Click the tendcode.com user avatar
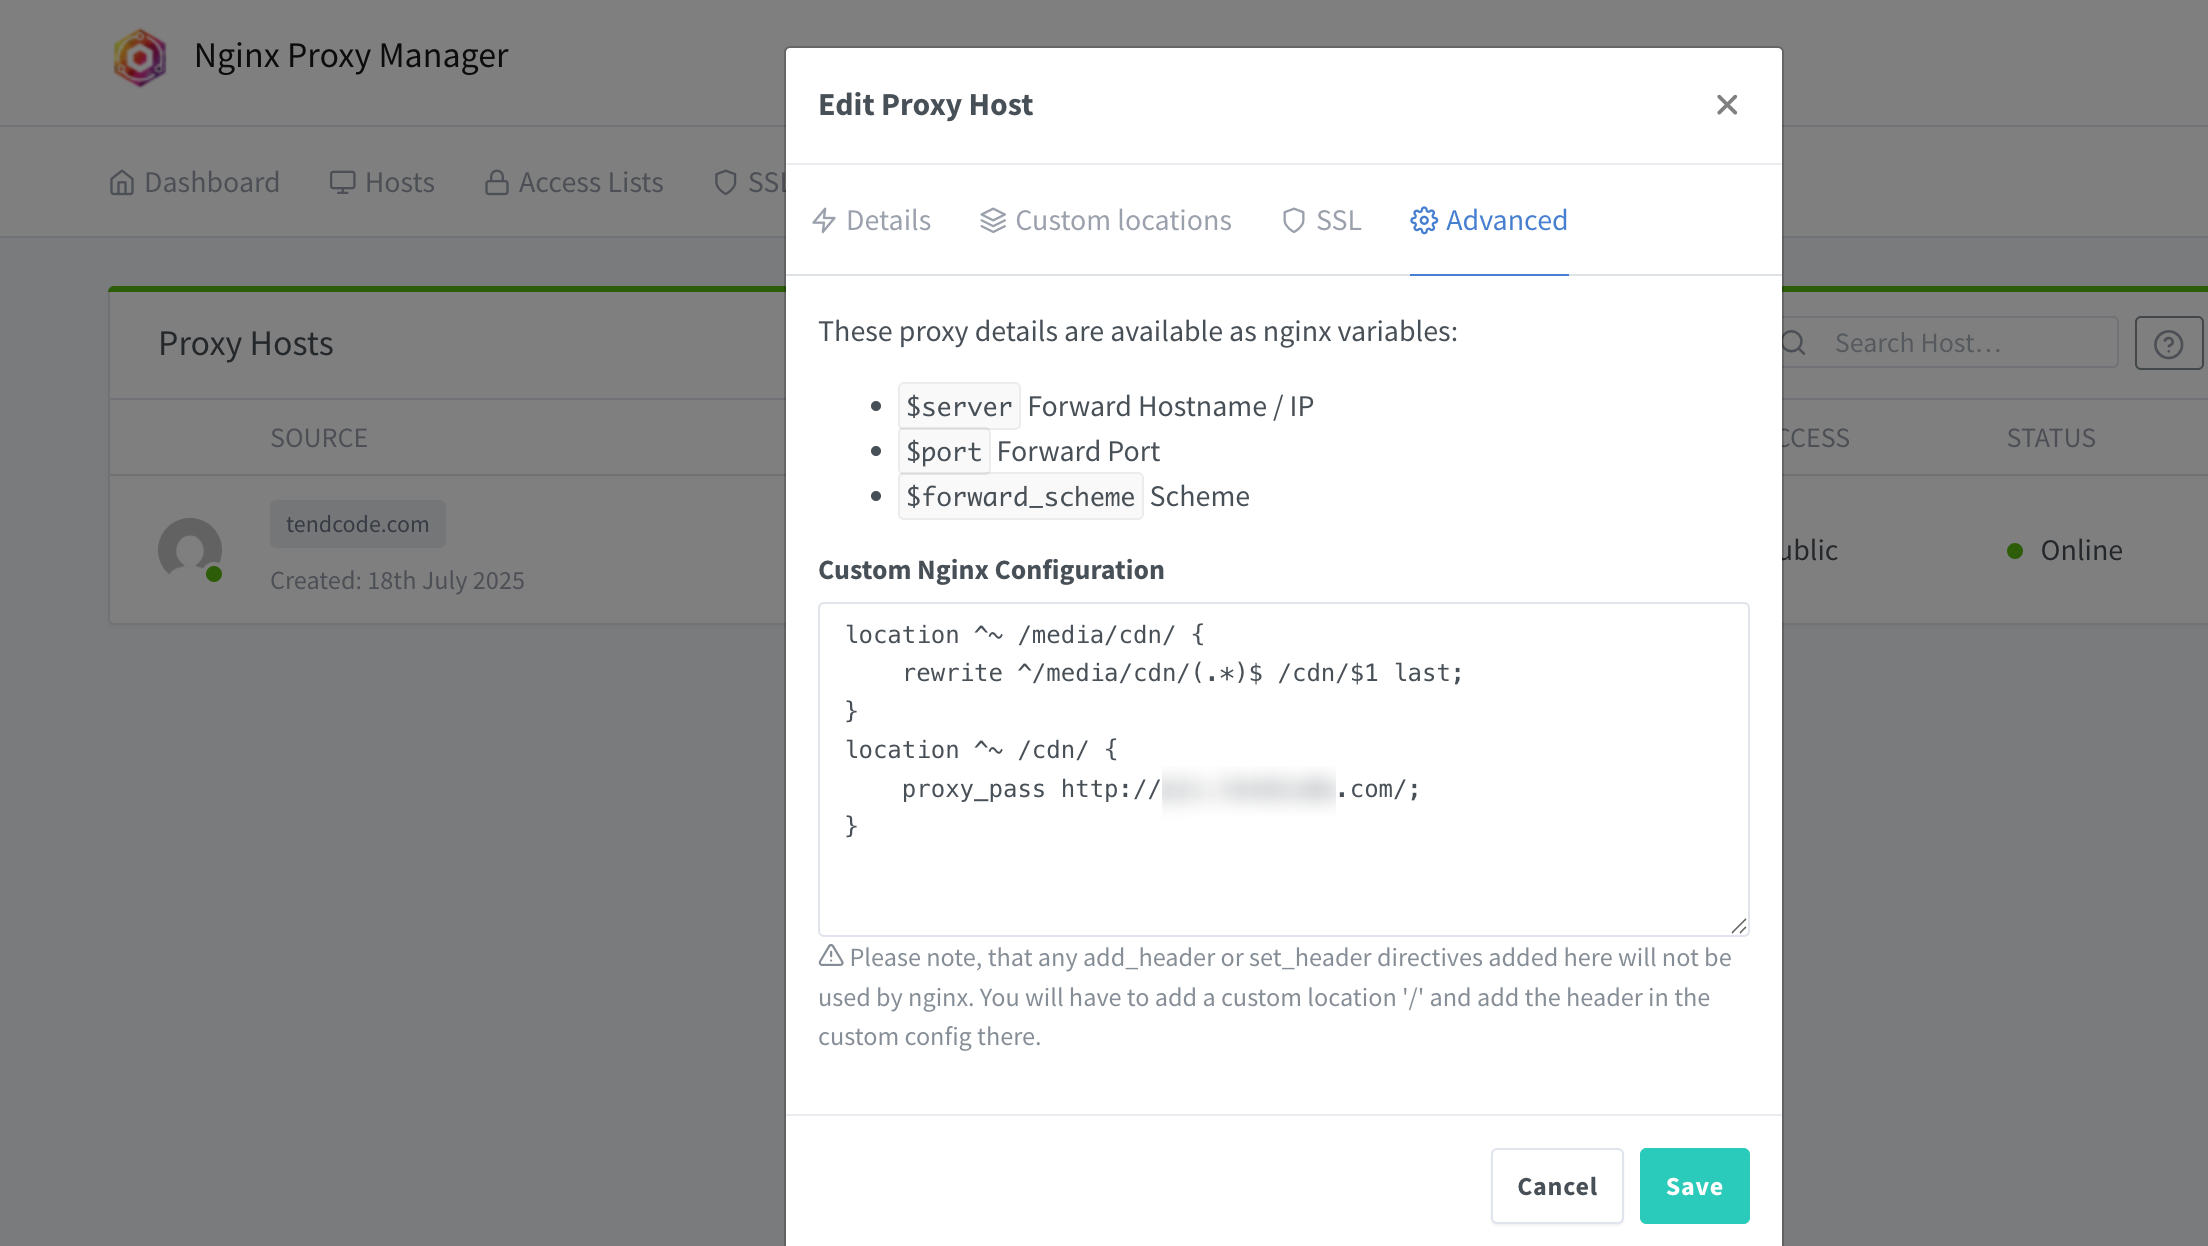This screenshot has width=2208, height=1246. point(190,550)
